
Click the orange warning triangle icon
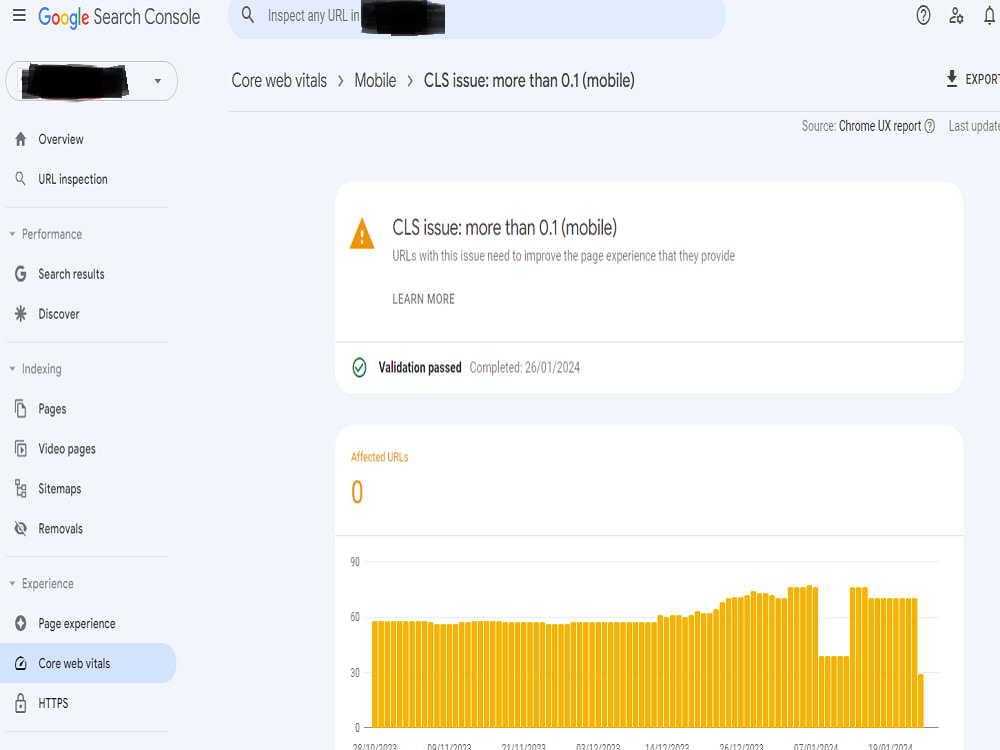tap(362, 233)
